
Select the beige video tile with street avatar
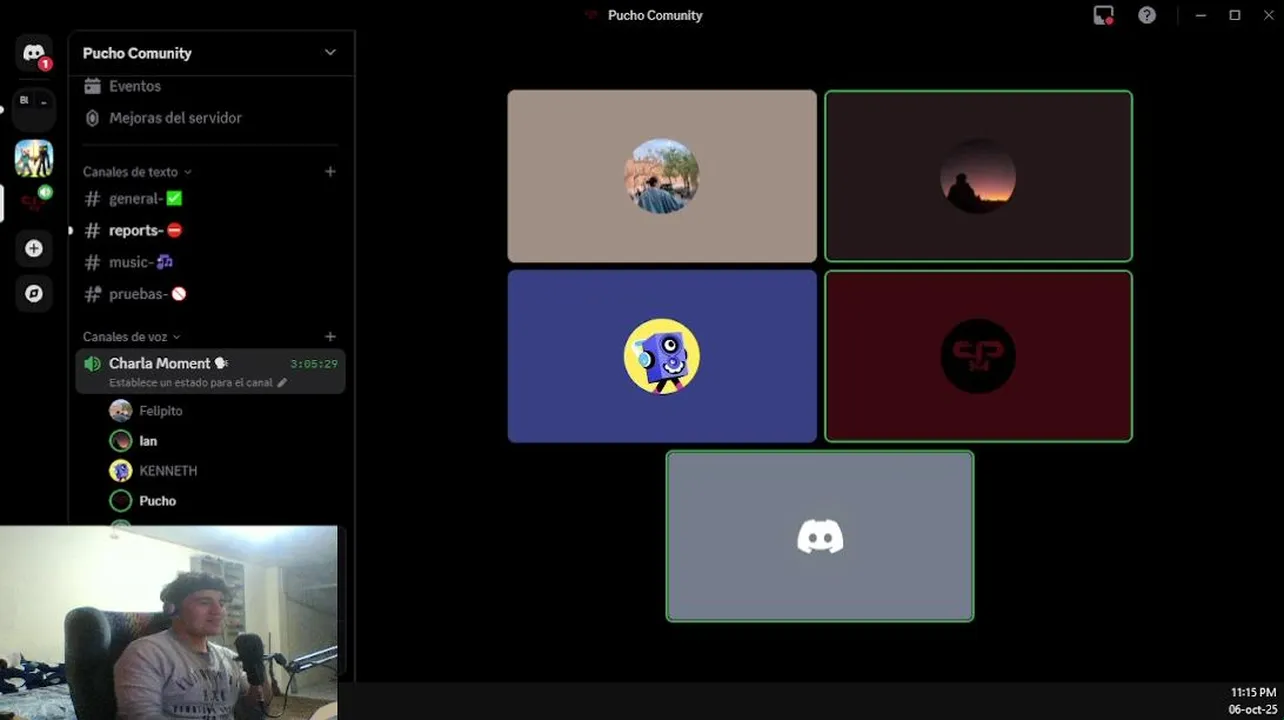(662, 176)
